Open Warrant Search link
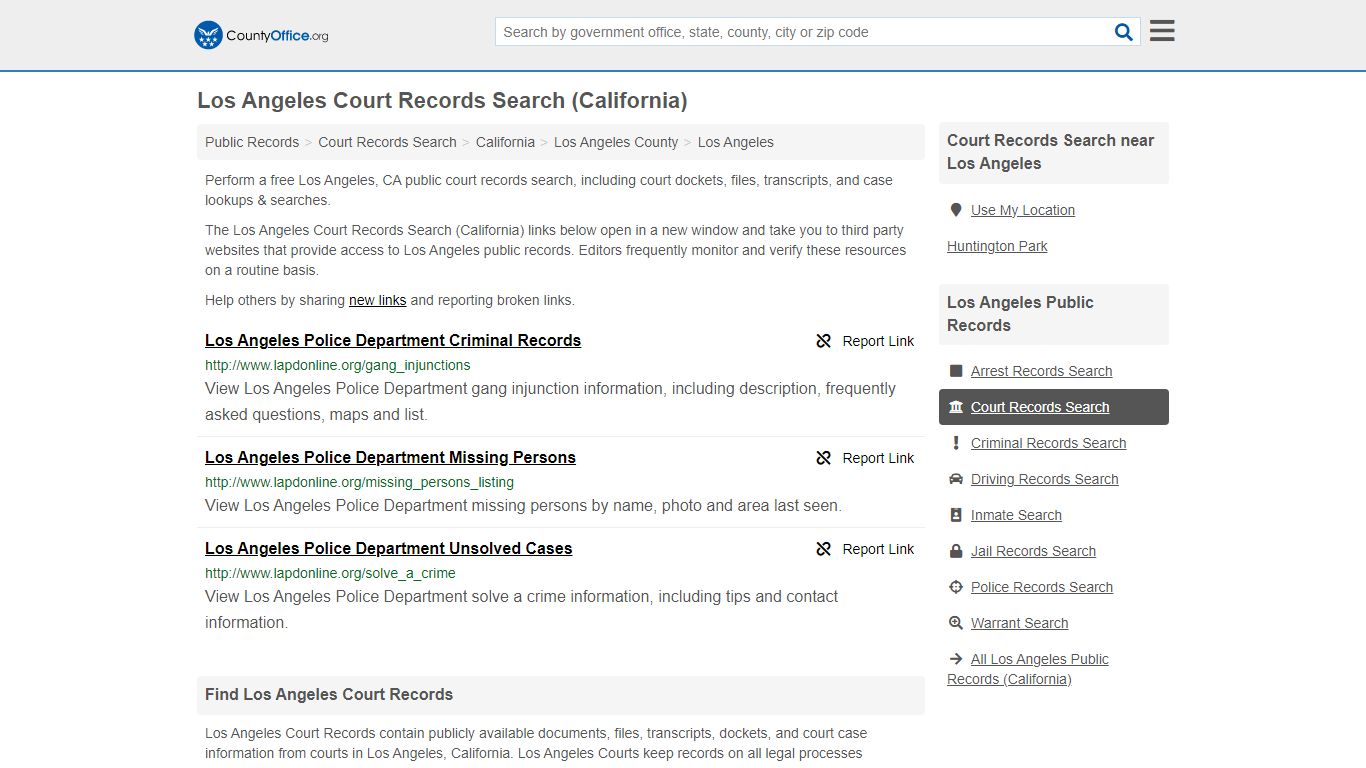Viewport: 1366px width, 768px height. tap(1019, 623)
